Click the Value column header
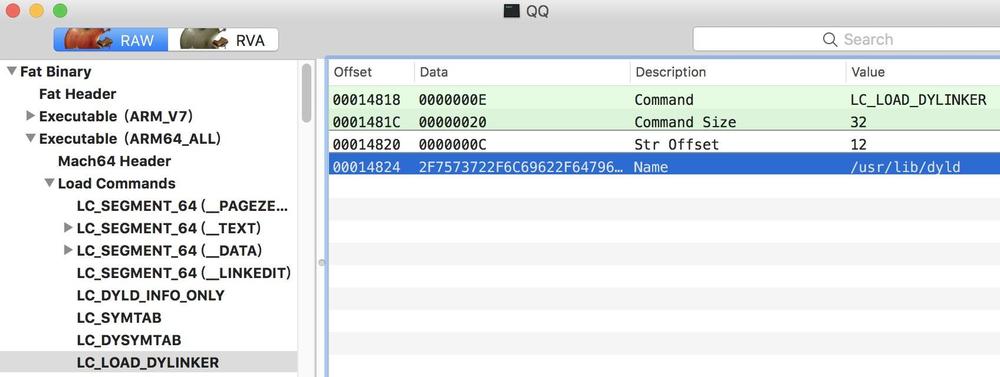The image size is (1000, 377). tap(923, 72)
